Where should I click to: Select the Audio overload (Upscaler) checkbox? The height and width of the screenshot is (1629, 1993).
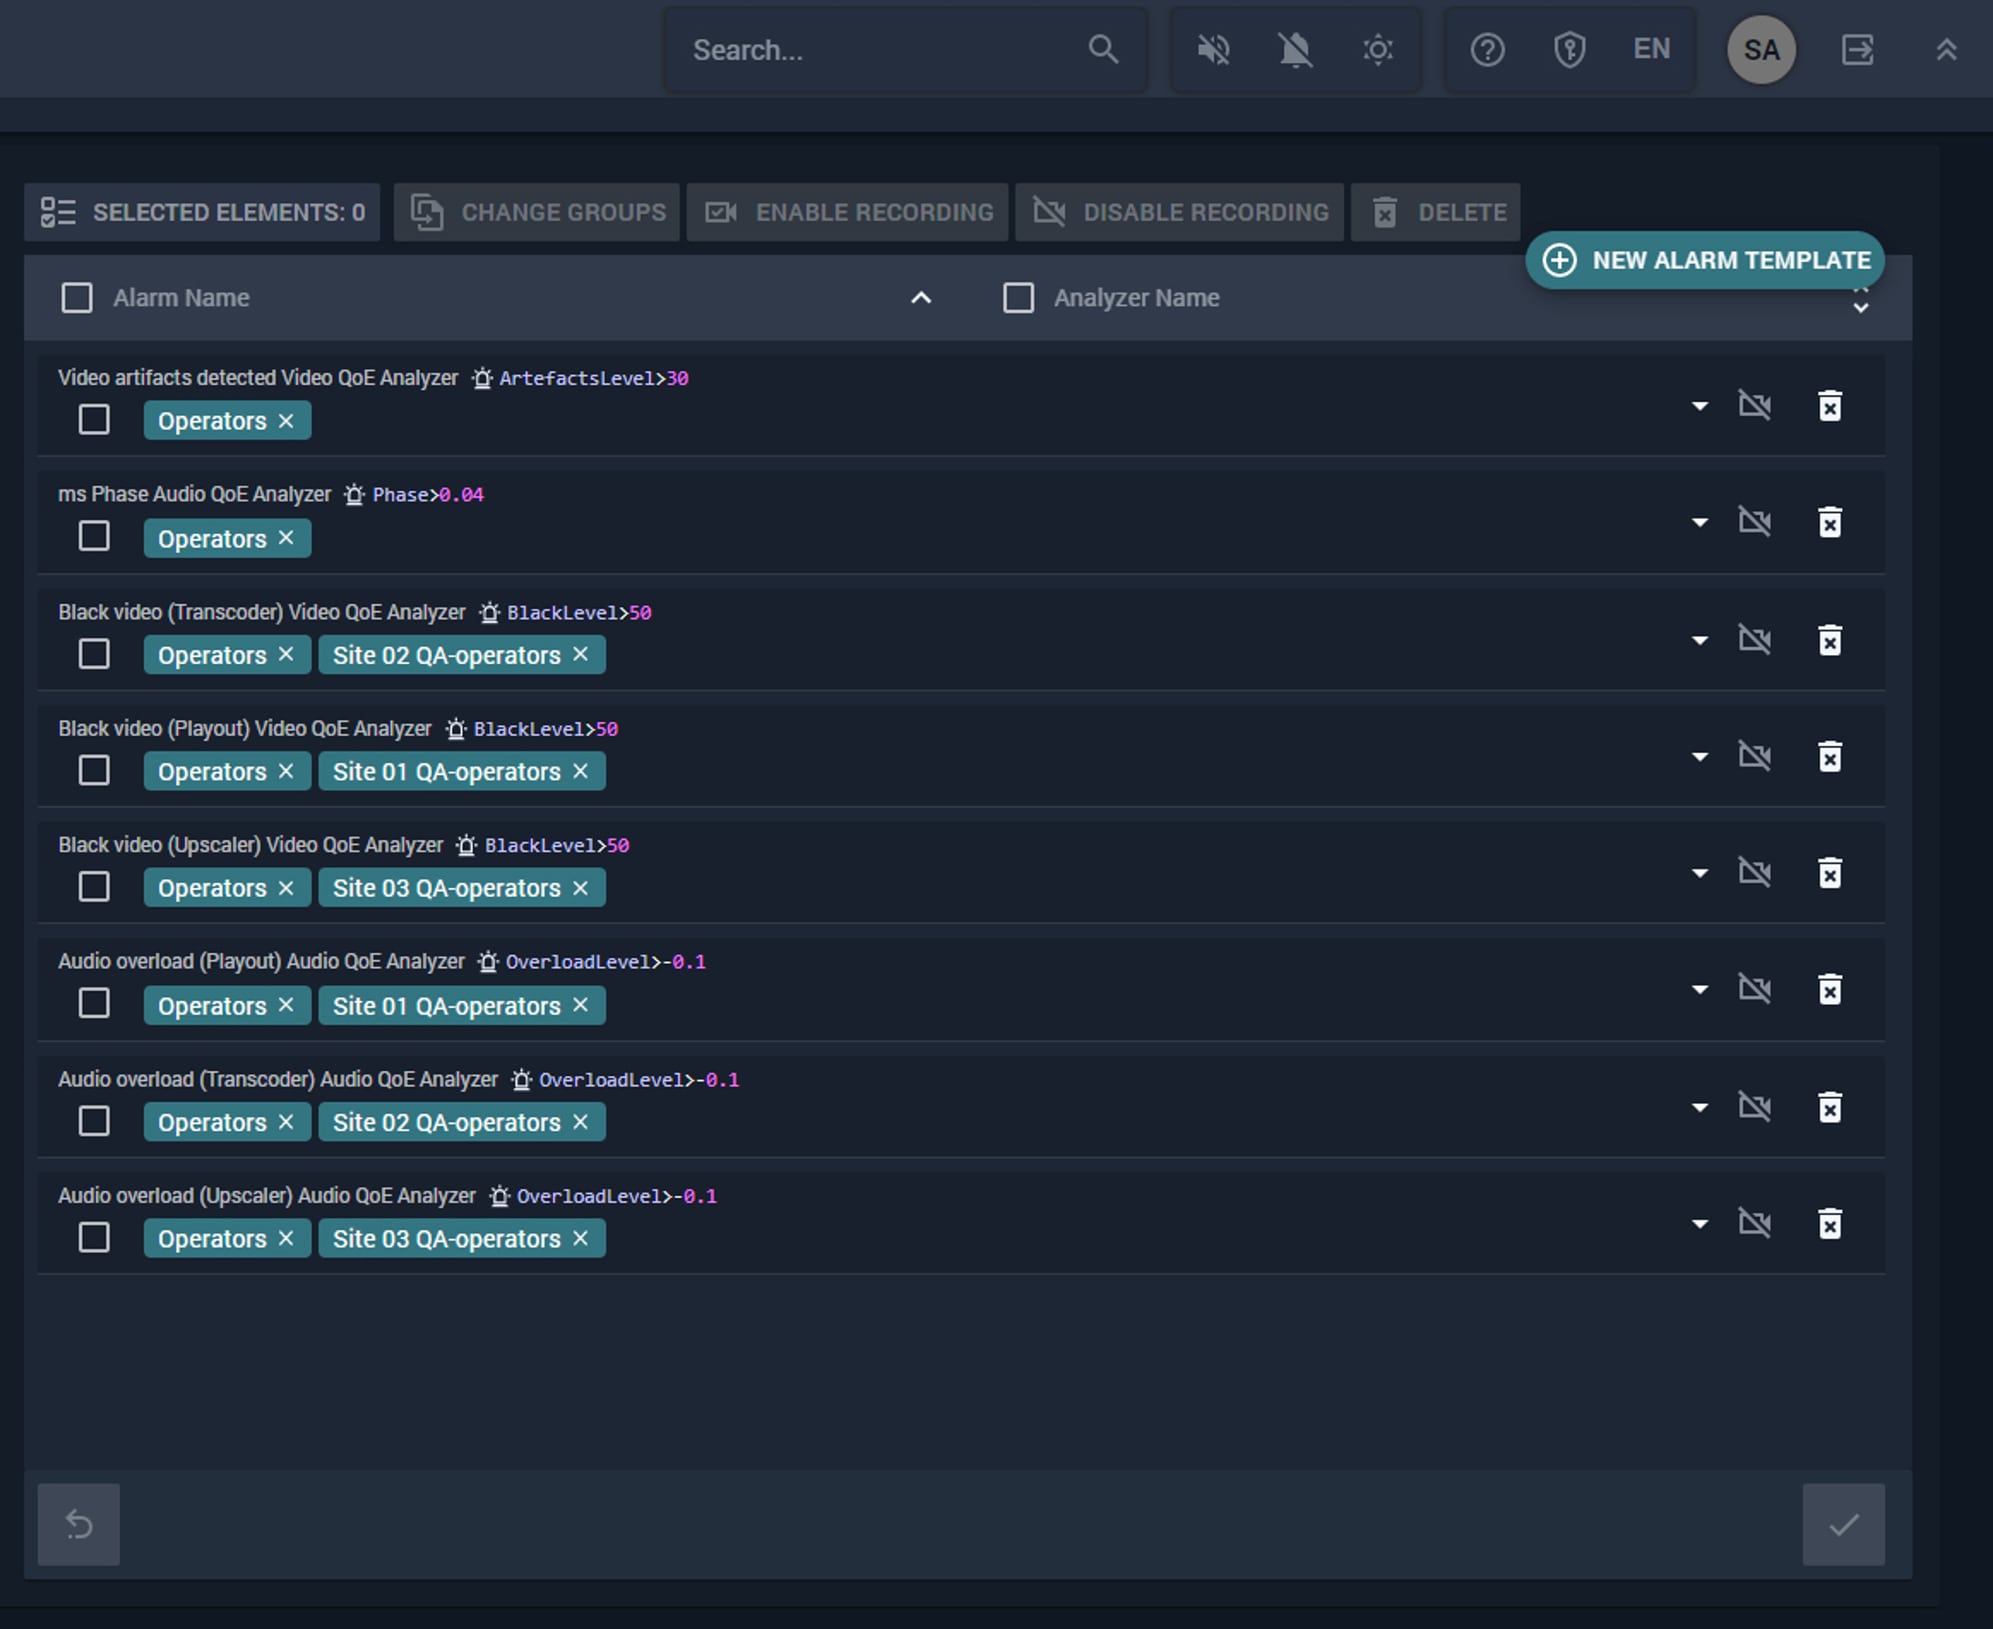click(x=94, y=1238)
